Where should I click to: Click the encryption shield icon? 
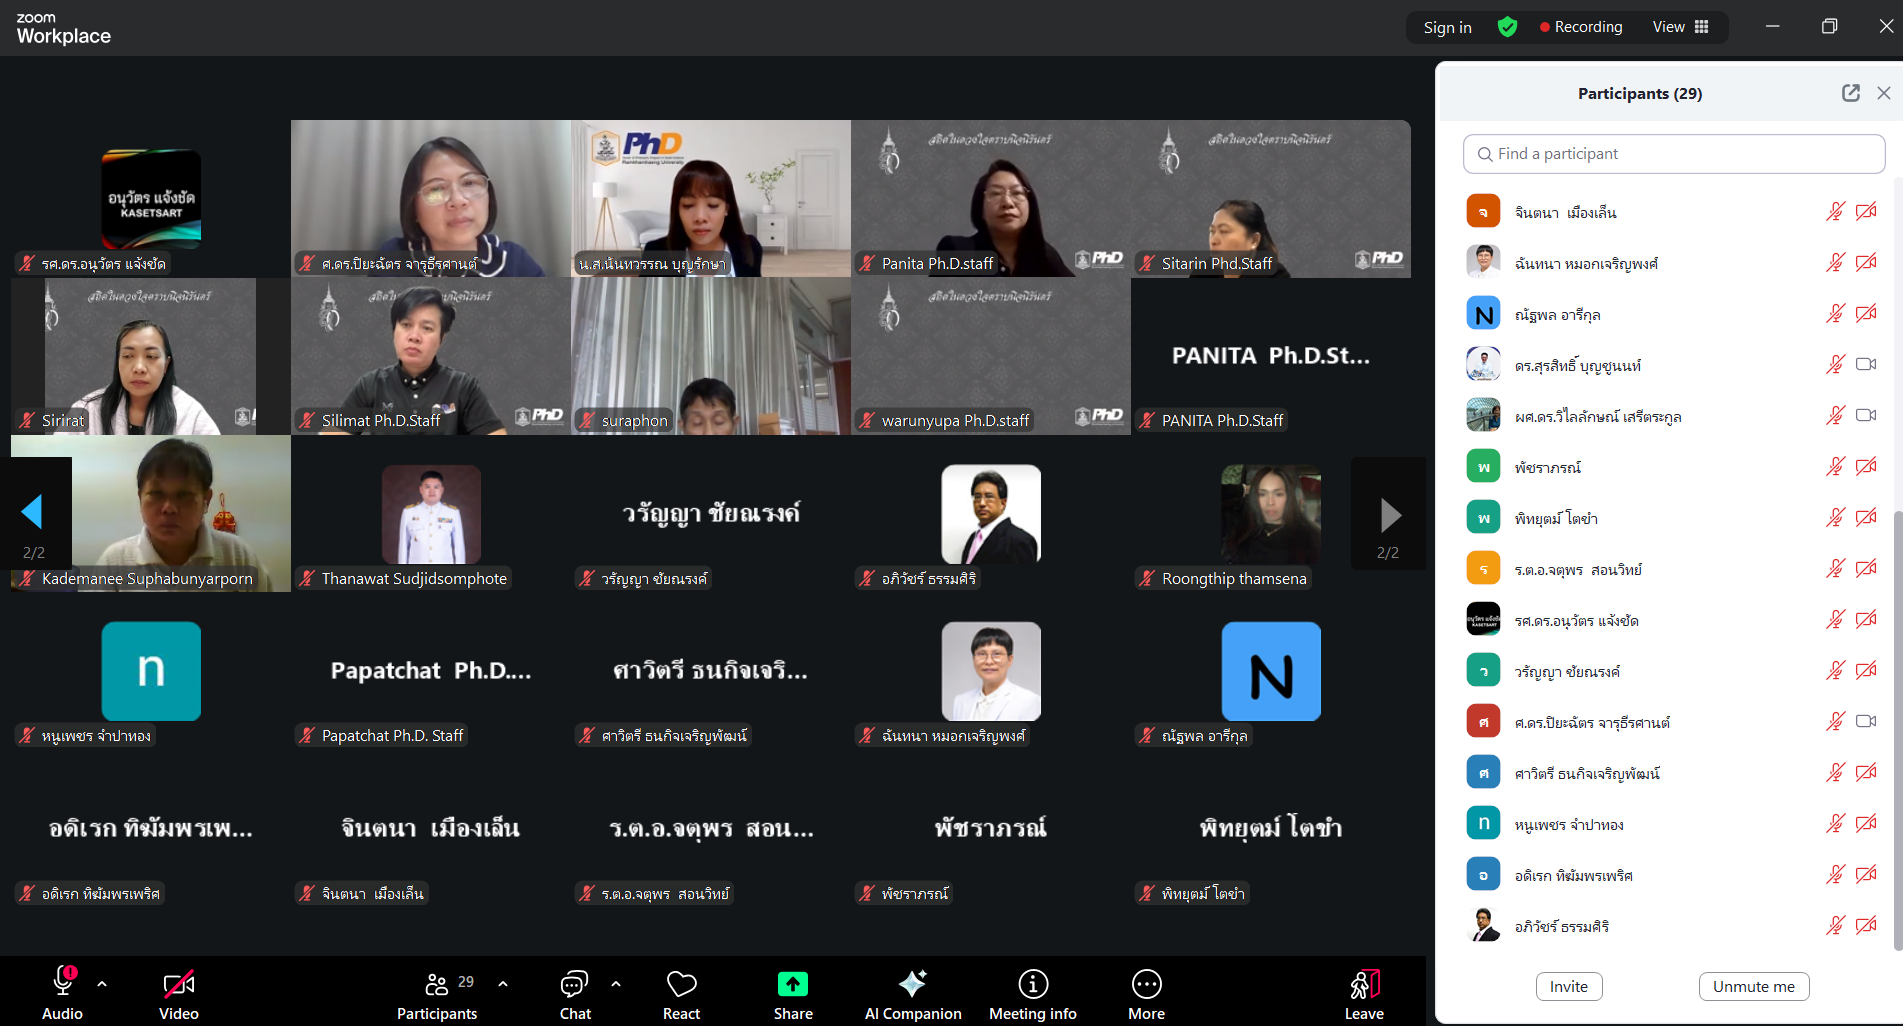(1507, 27)
